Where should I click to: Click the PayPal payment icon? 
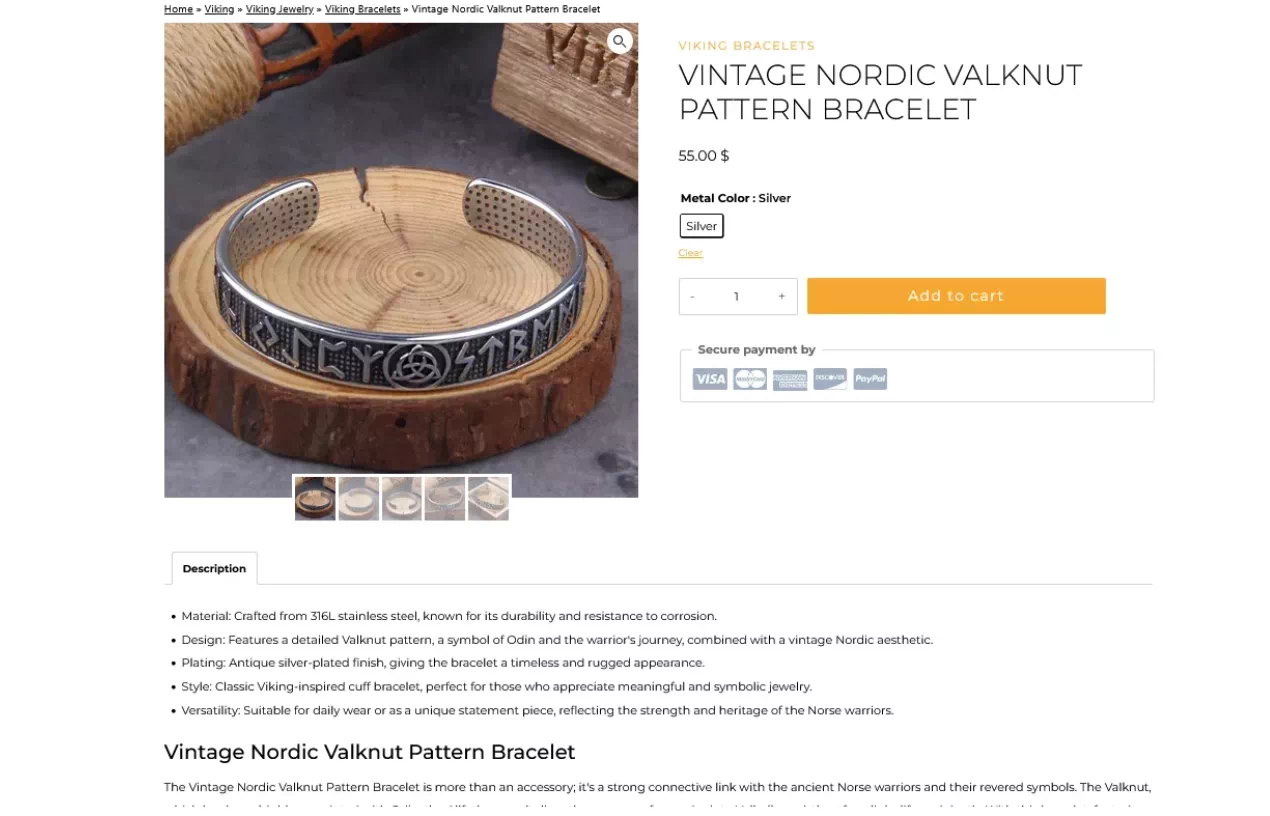(870, 378)
